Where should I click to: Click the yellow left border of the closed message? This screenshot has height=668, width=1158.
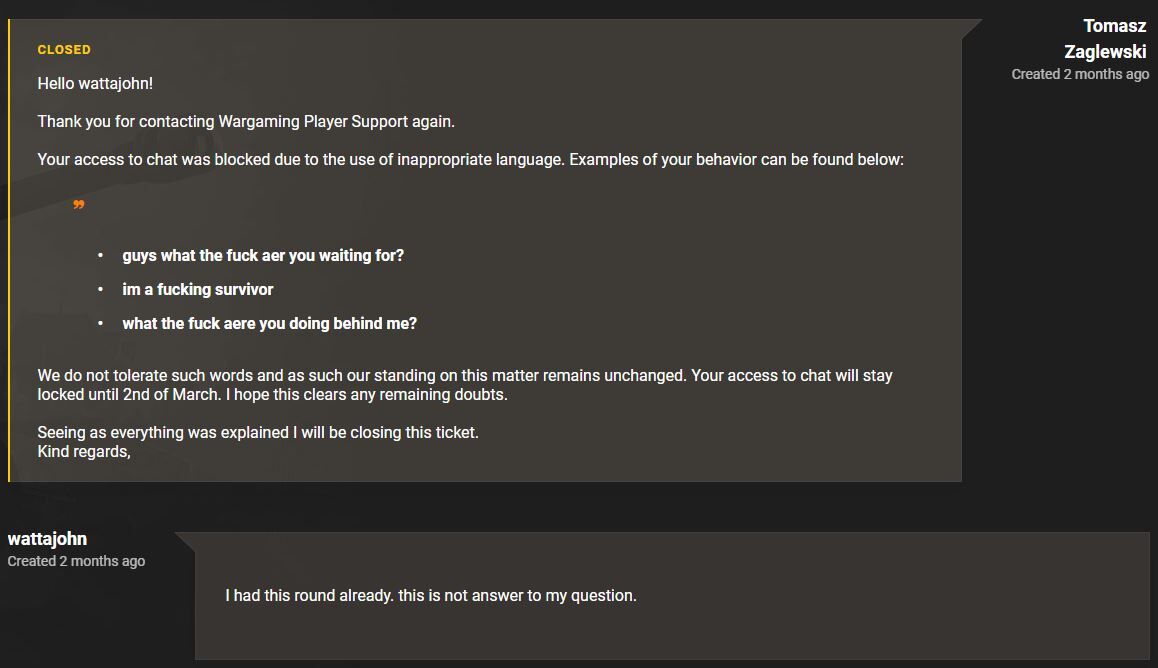click(x=9, y=250)
